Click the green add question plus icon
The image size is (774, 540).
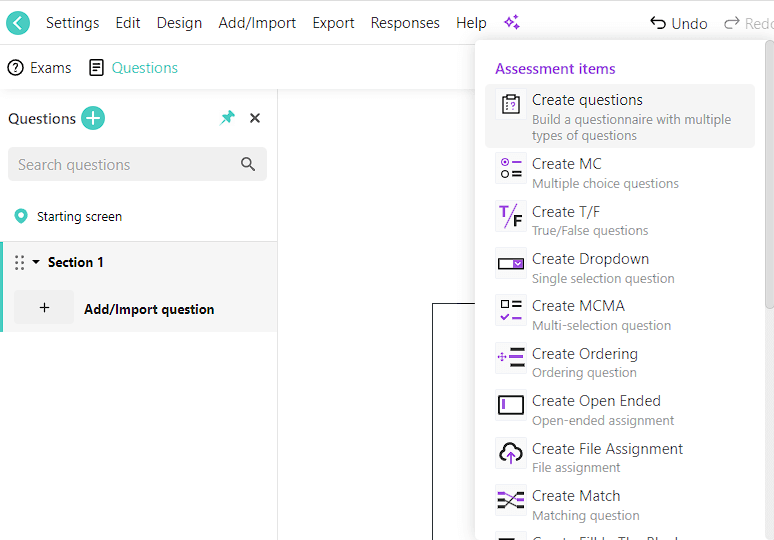[x=93, y=118]
